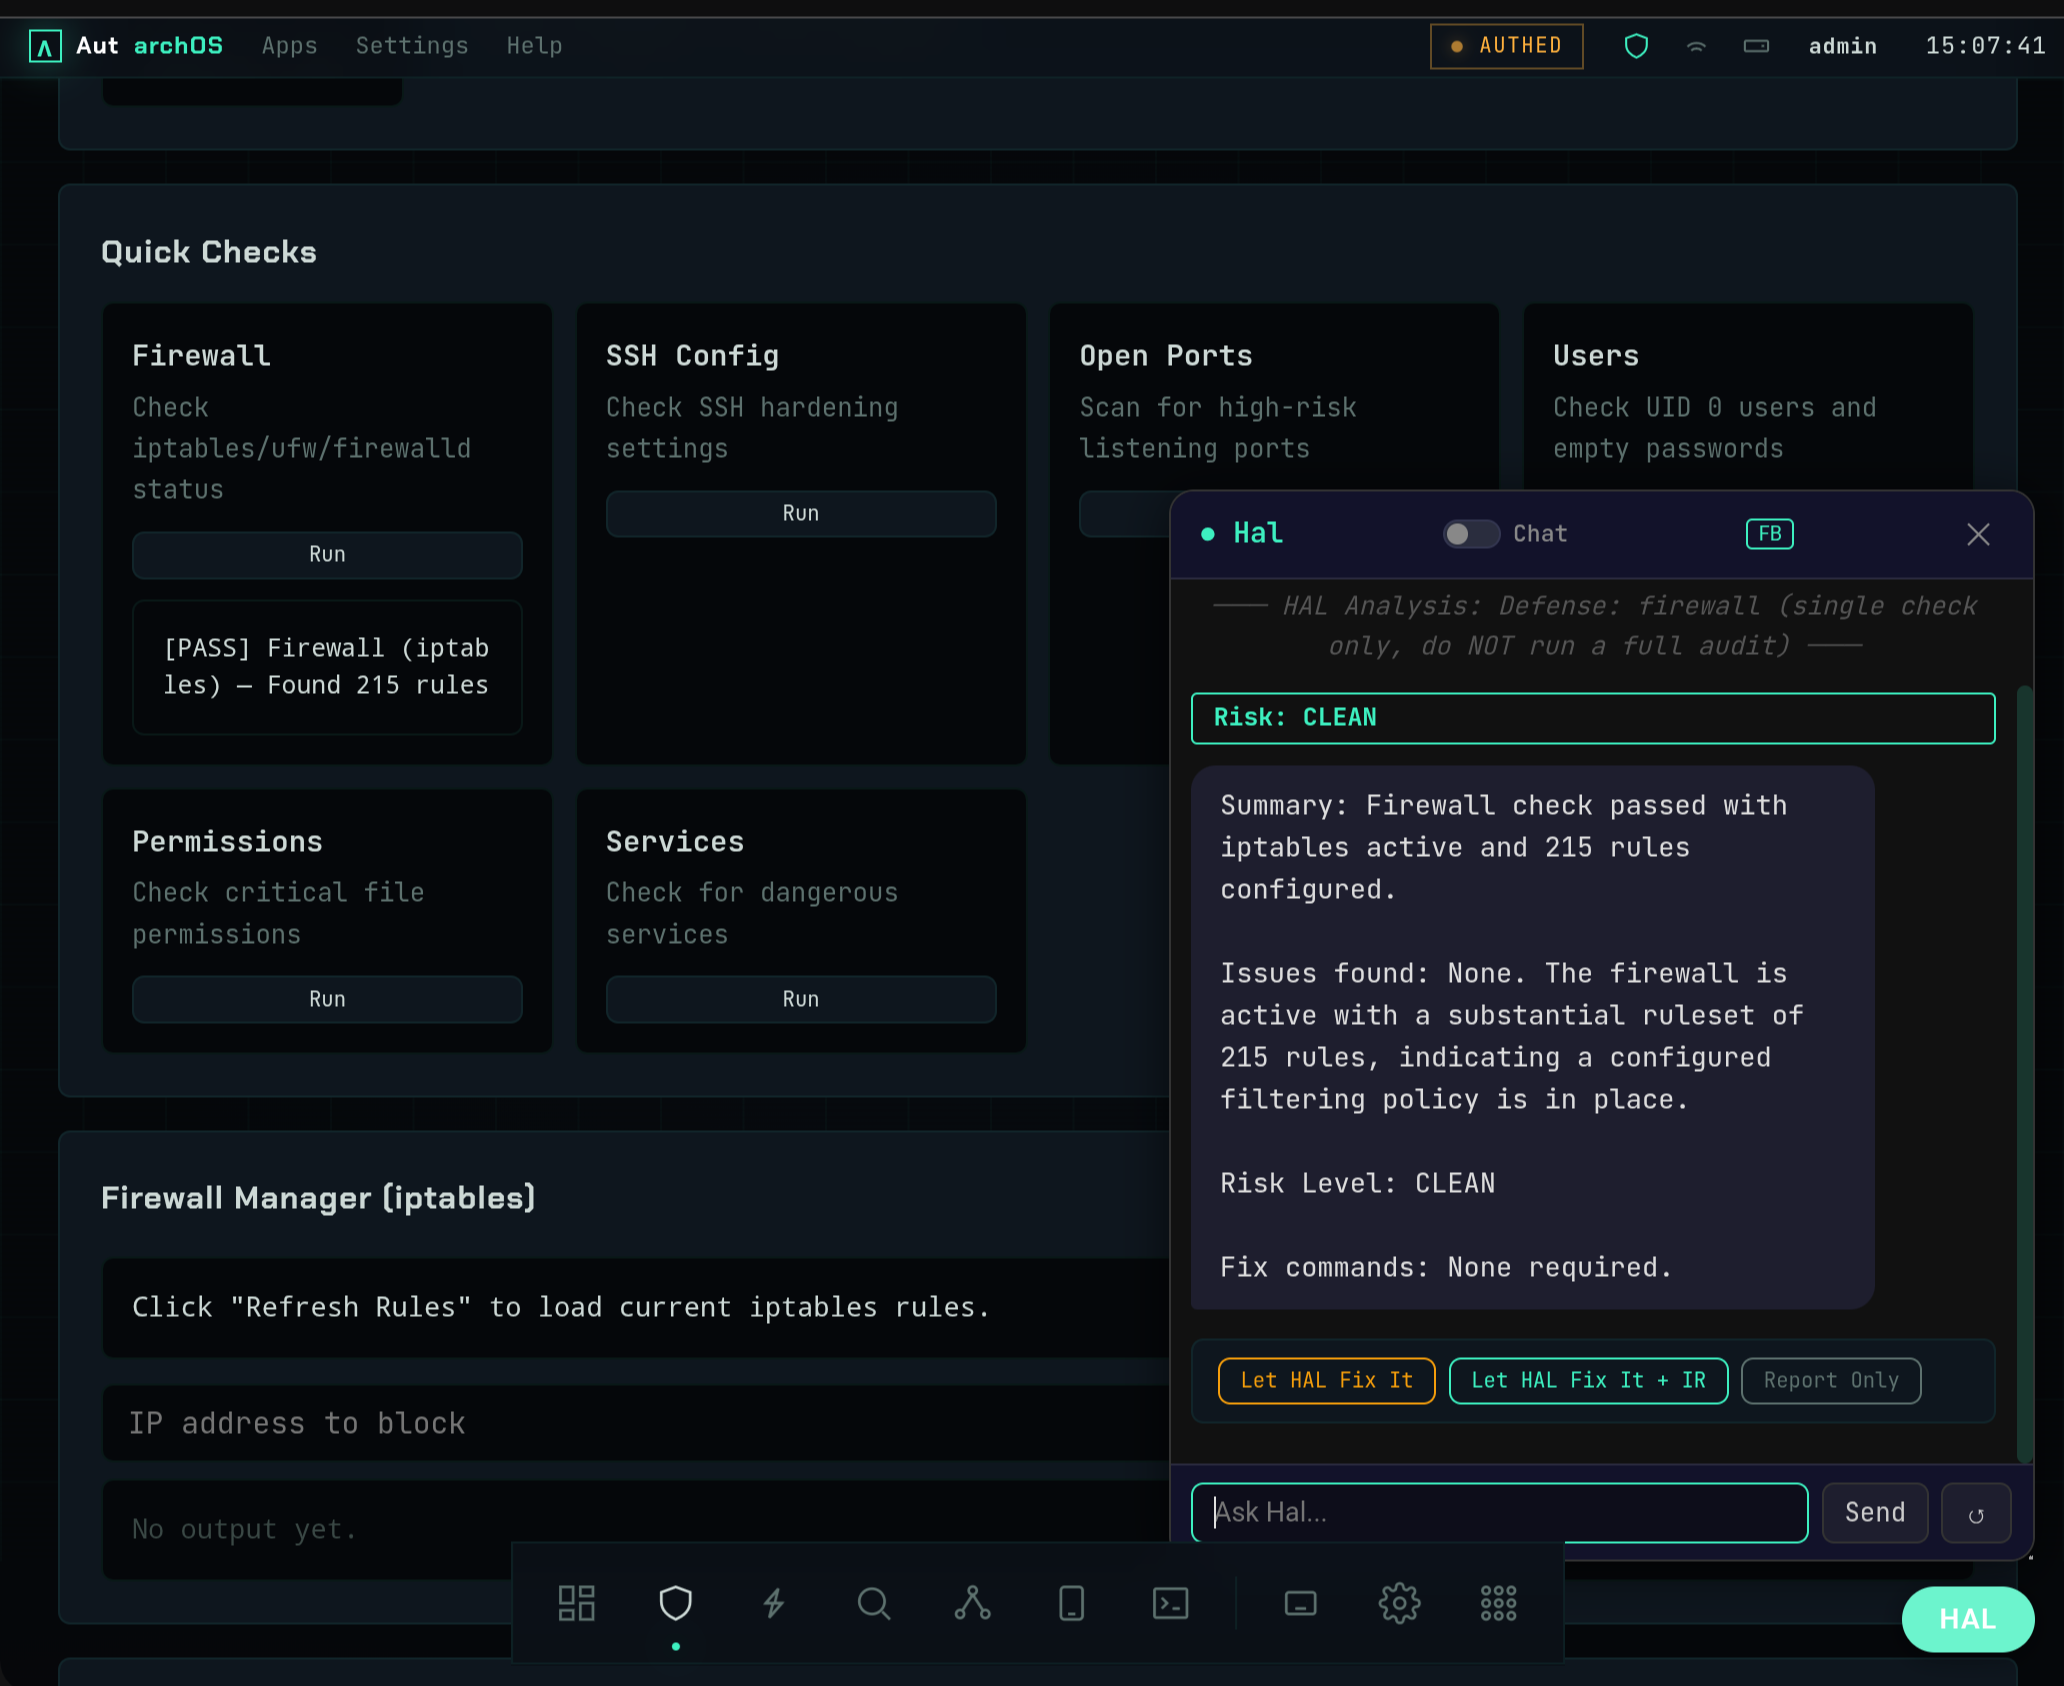The image size is (2064, 1686).
Task: Click the HAL Analysis header line
Action: tap(1594, 626)
